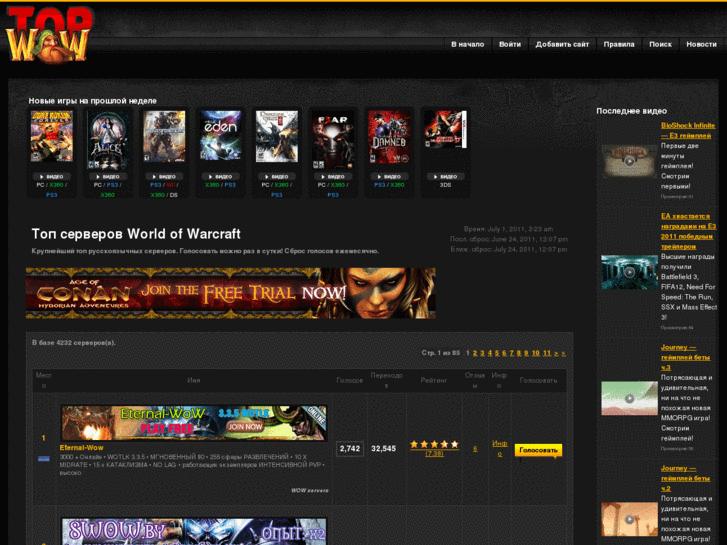
Task: Select «Добавить сайт» in the navigation
Action: [x=562, y=44]
